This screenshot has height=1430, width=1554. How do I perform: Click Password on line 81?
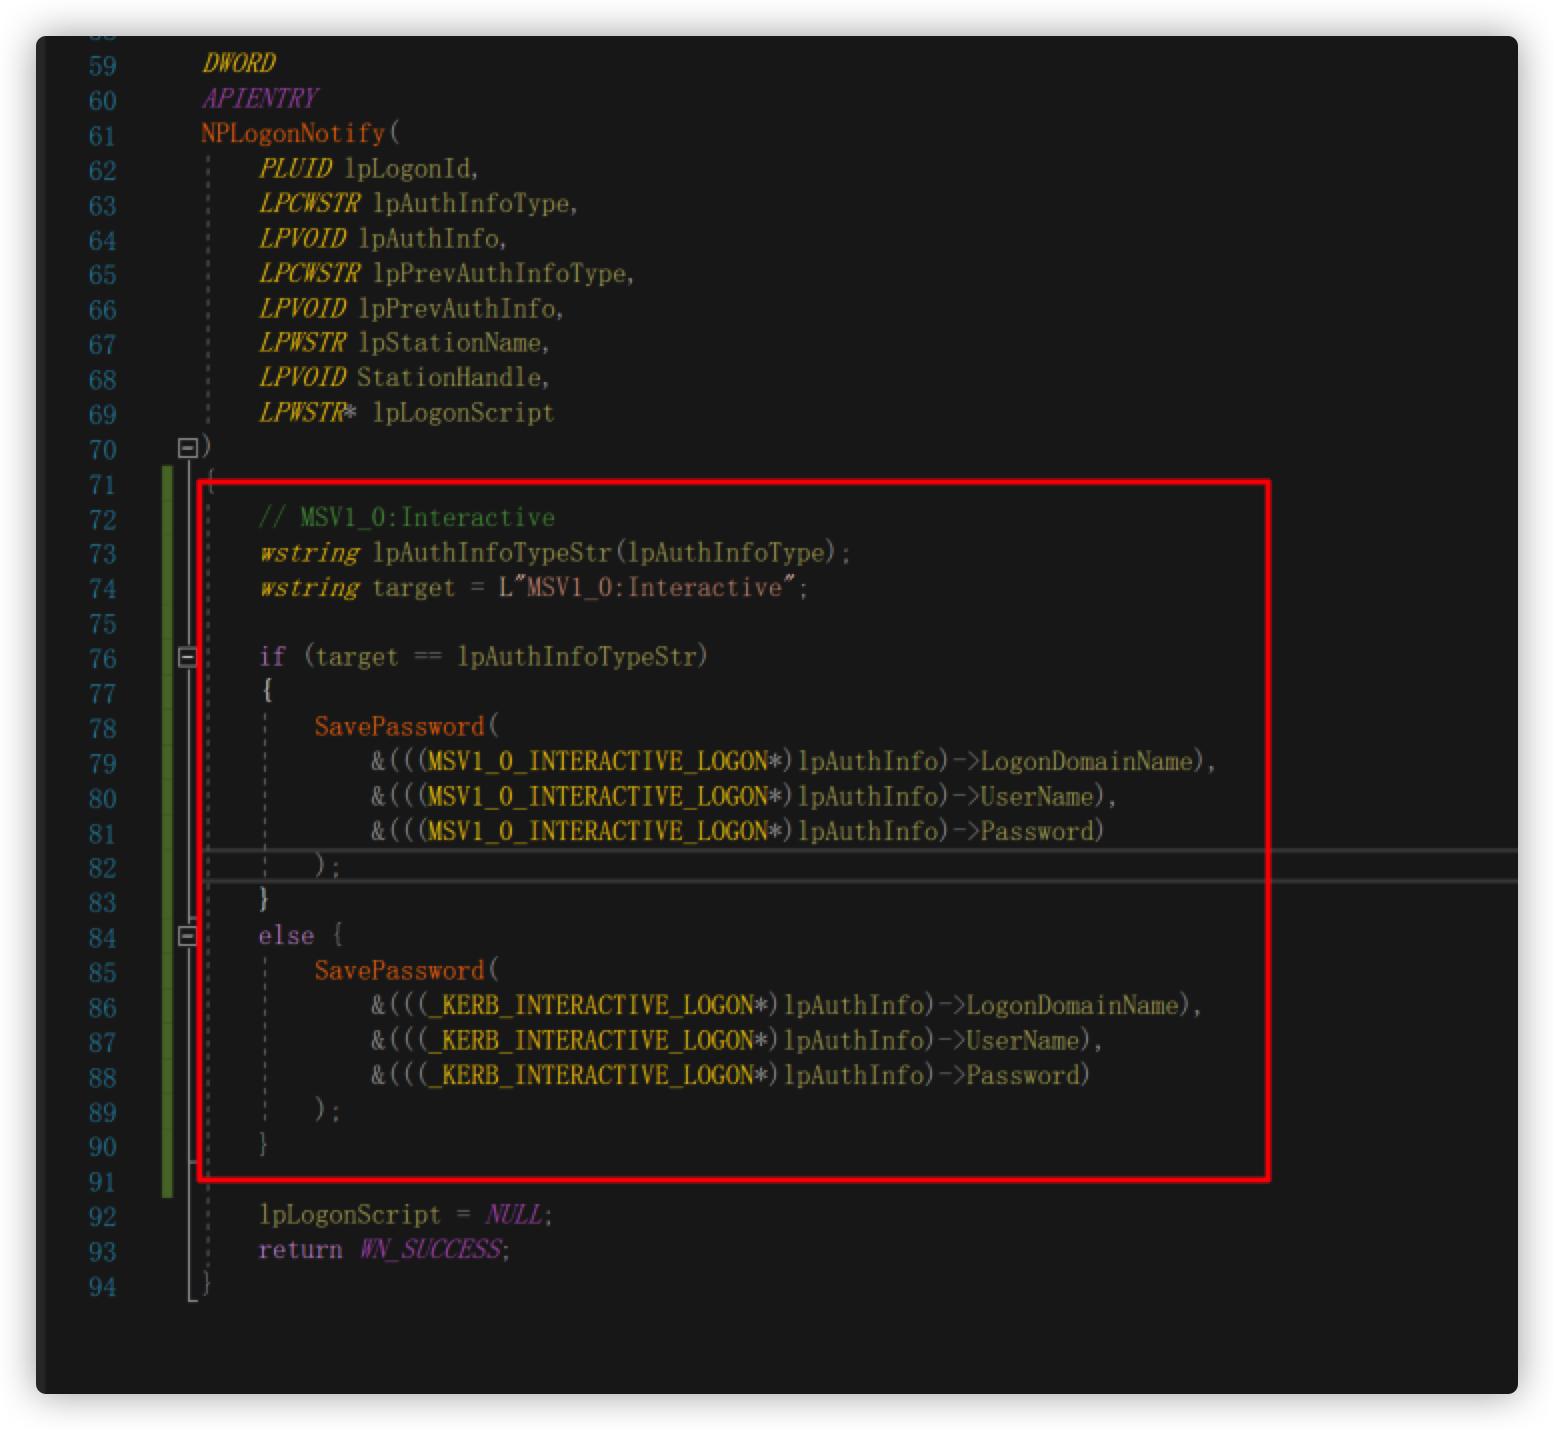pos(1037,831)
